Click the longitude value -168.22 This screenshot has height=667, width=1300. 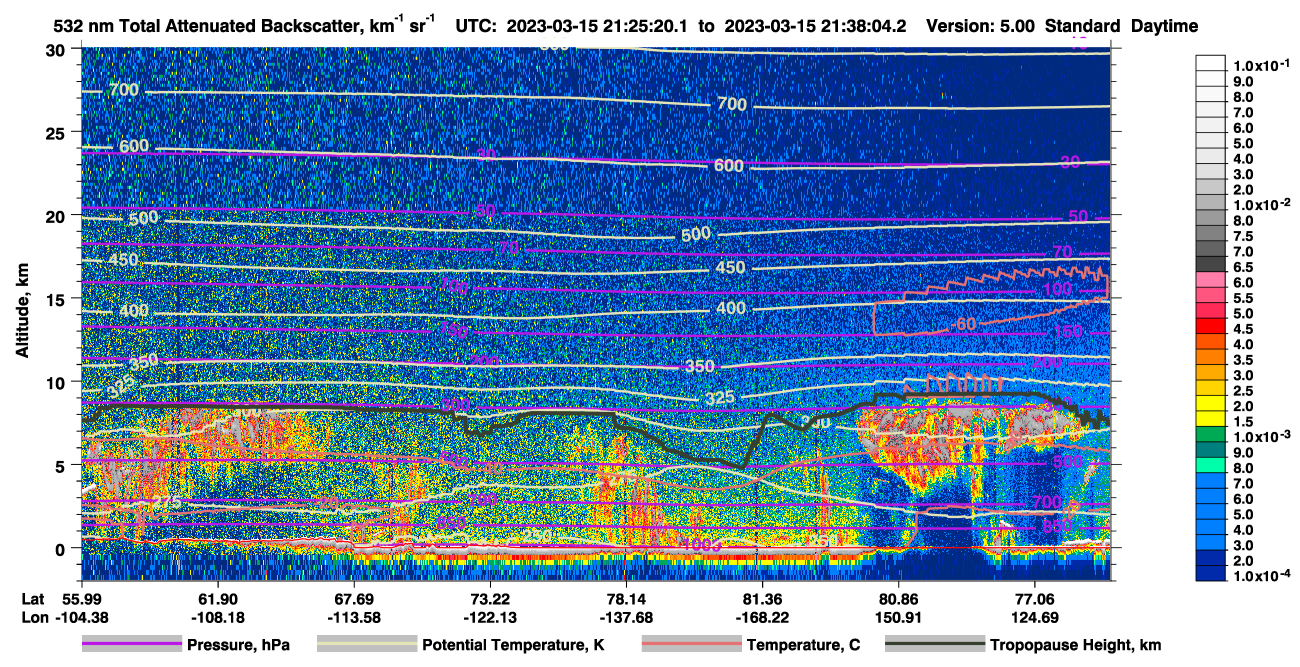(762, 616)
